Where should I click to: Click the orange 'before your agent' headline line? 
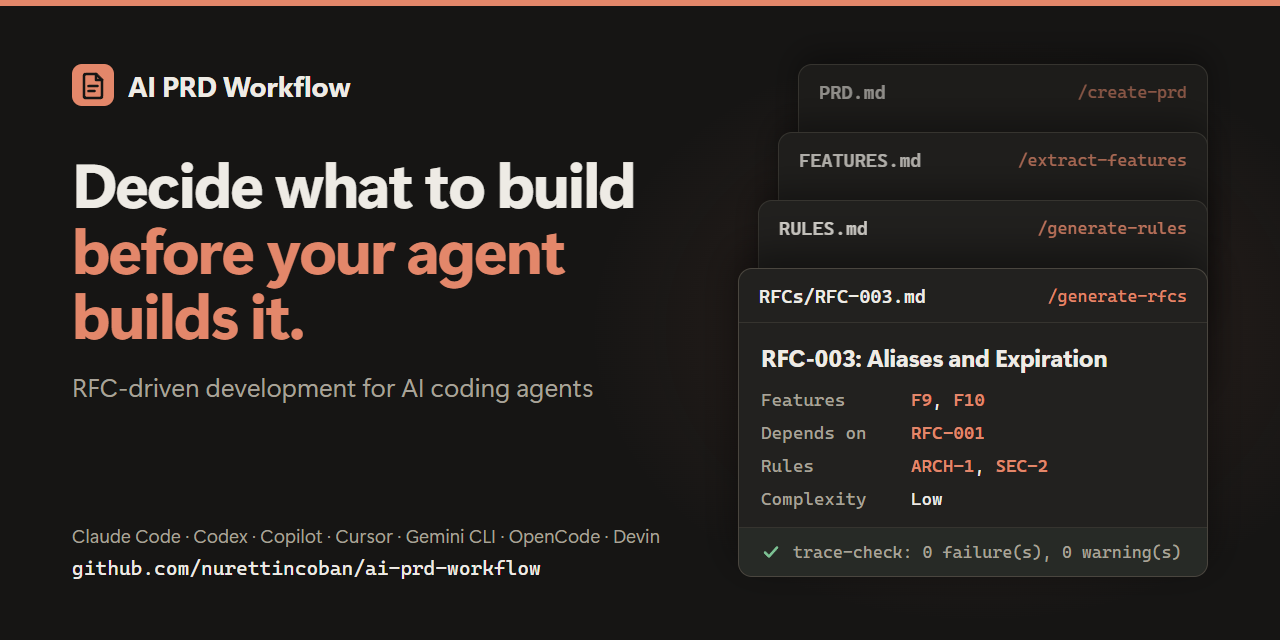point(319,255)
